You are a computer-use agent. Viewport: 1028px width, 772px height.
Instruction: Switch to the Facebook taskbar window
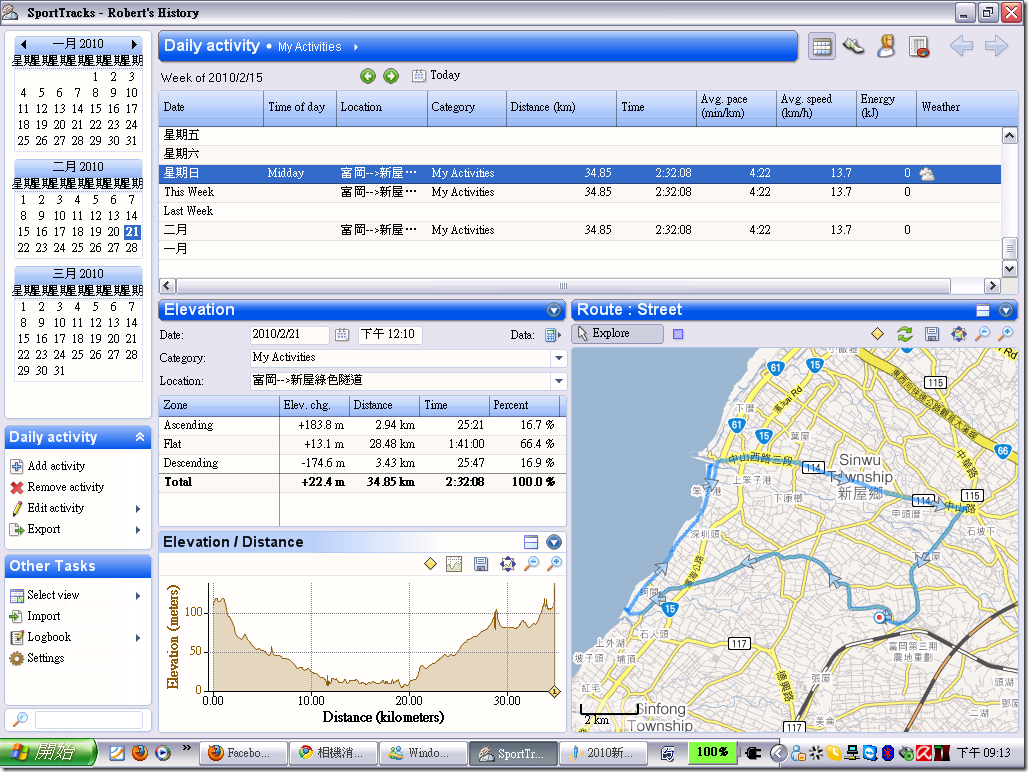point(243,753)
